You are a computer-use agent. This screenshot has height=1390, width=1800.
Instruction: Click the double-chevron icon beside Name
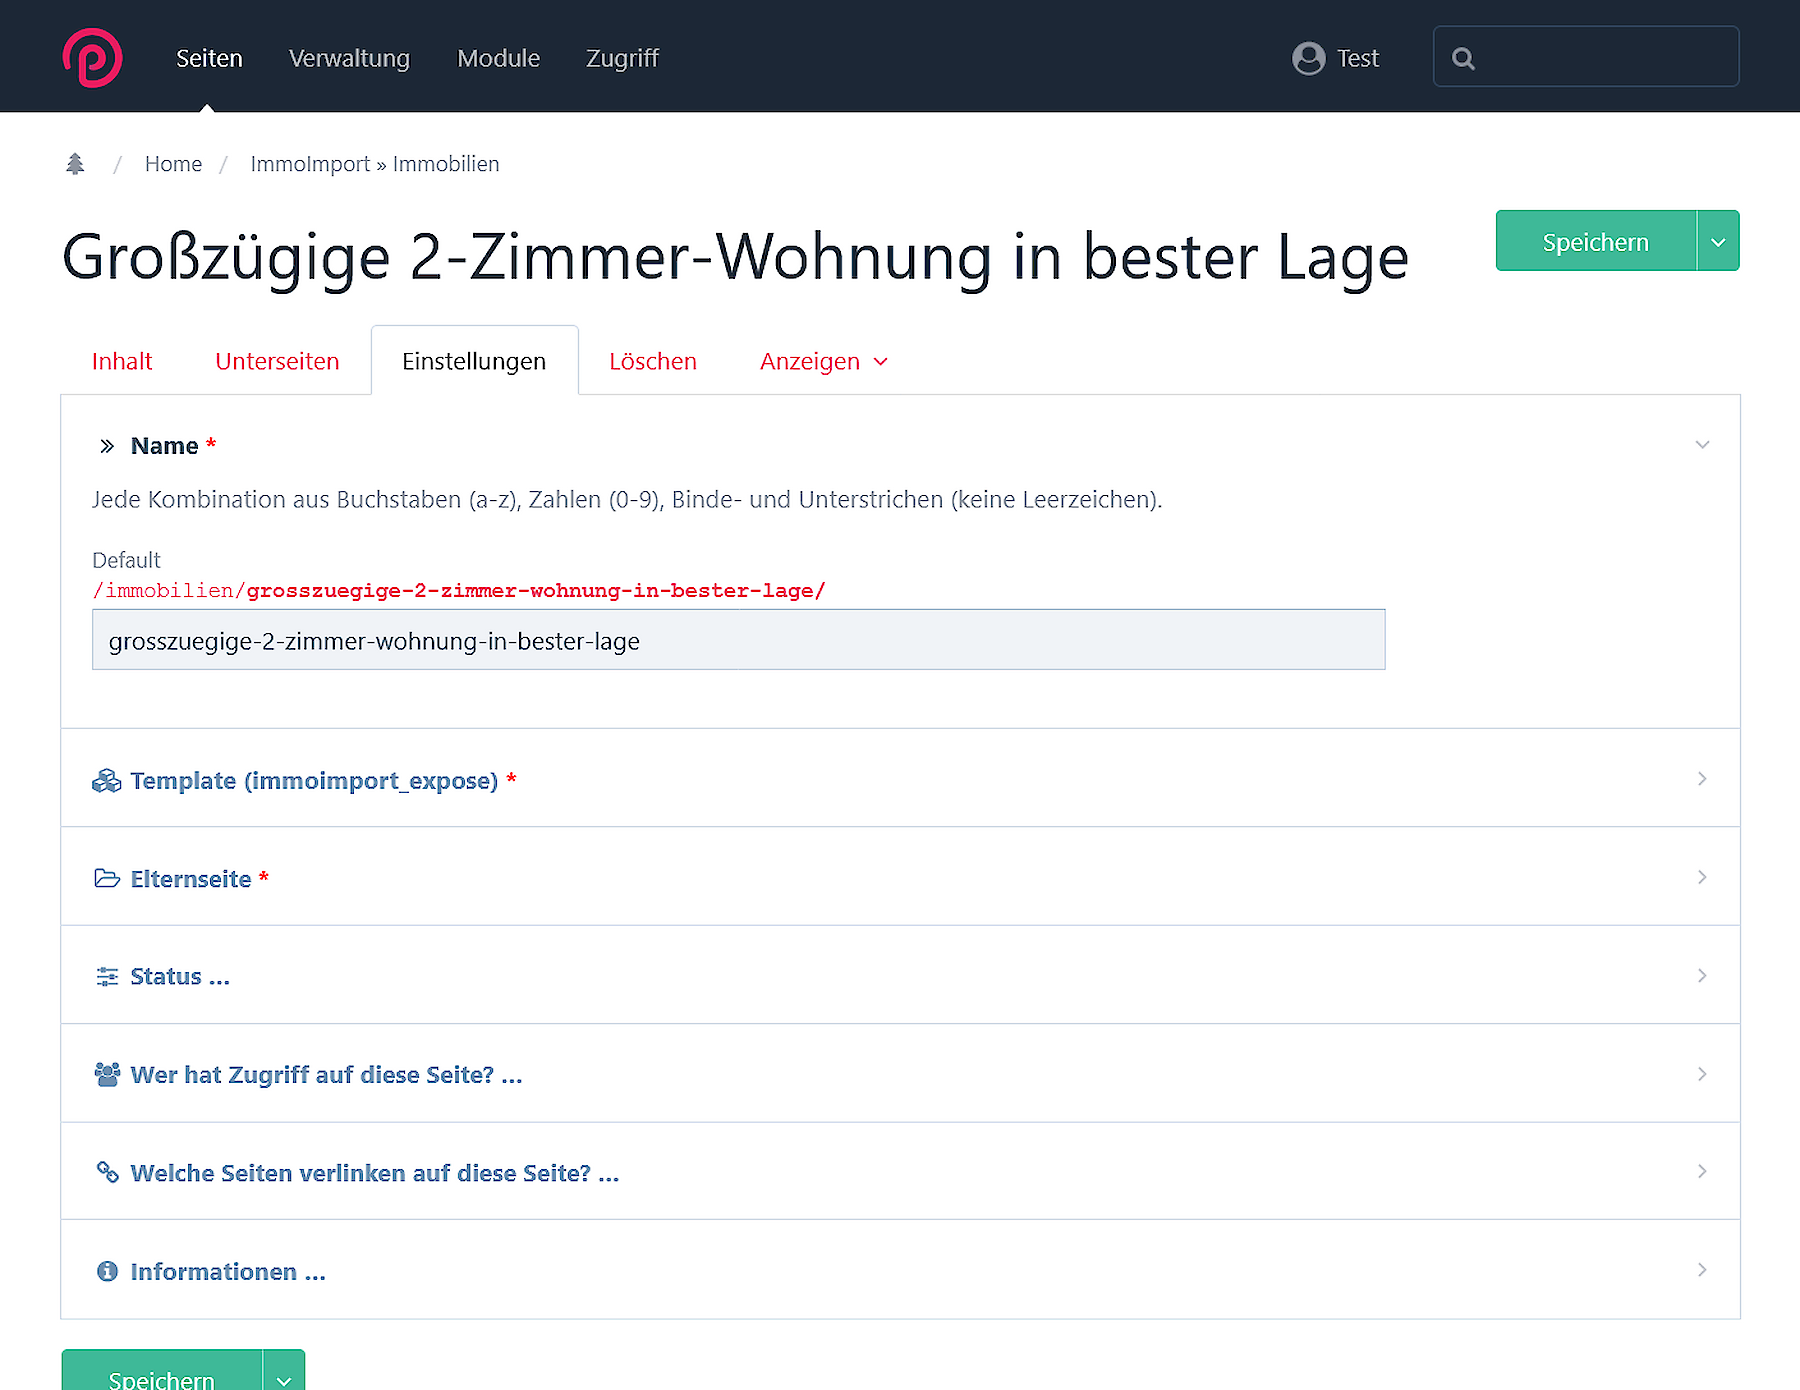(107, 445)
